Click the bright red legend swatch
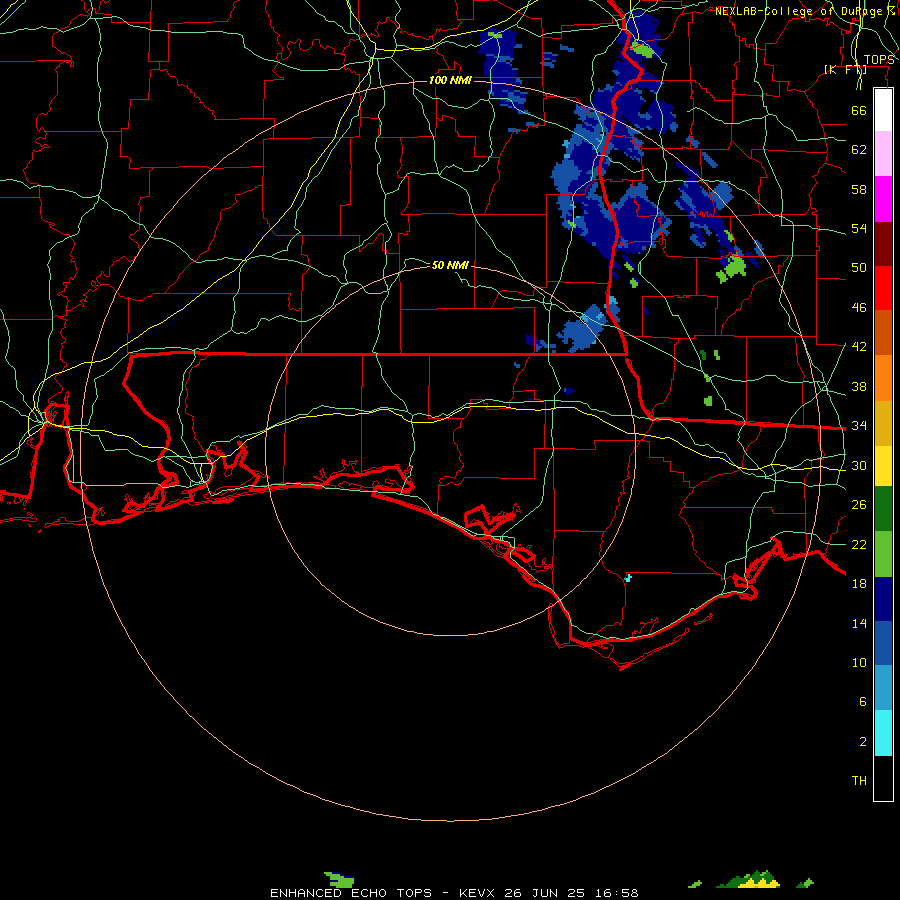Image resolution: width=900 pixels, height=900 pixels. tap(883, 288)
